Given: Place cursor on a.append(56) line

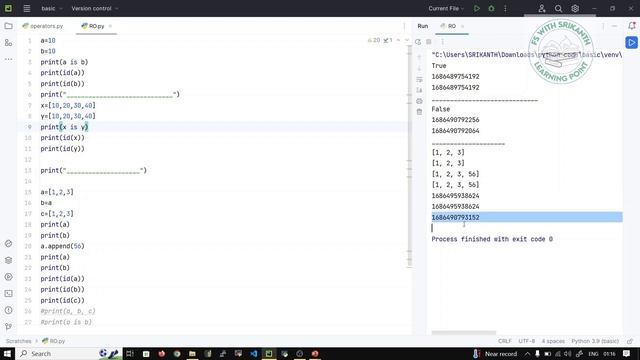Looking at the screenshot, I should click(62, 246).
